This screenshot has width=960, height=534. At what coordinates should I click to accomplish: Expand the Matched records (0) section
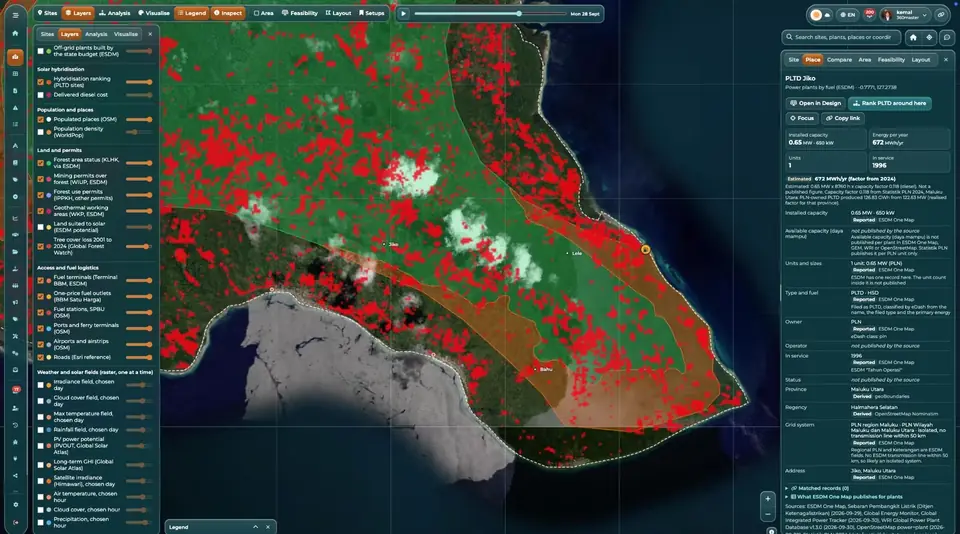click(818, 488)
